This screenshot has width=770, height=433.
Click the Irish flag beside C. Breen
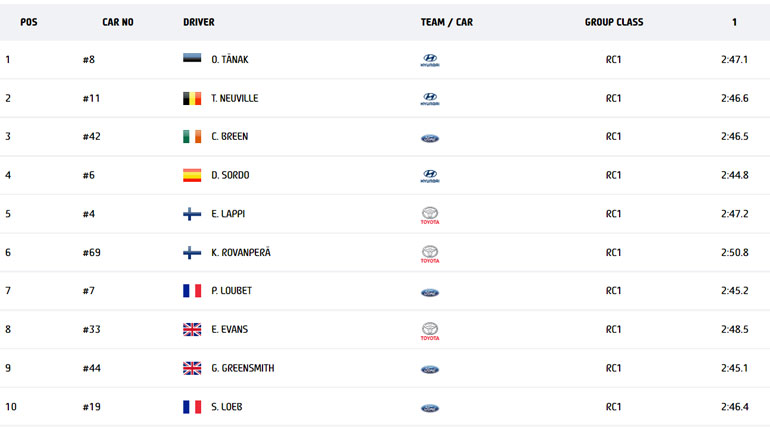[x=192, y=136]
